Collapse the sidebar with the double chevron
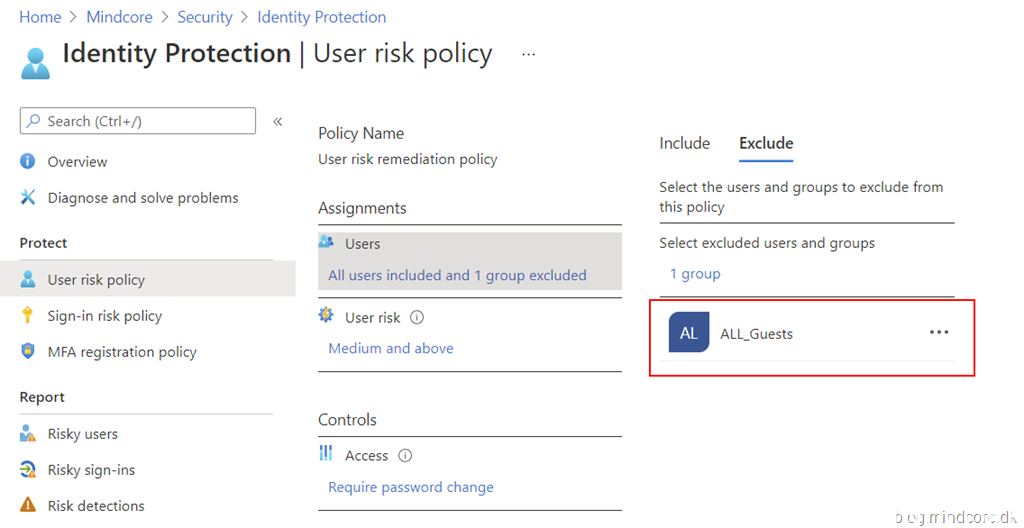This screenshot has height=528, width=1024. 278,121
